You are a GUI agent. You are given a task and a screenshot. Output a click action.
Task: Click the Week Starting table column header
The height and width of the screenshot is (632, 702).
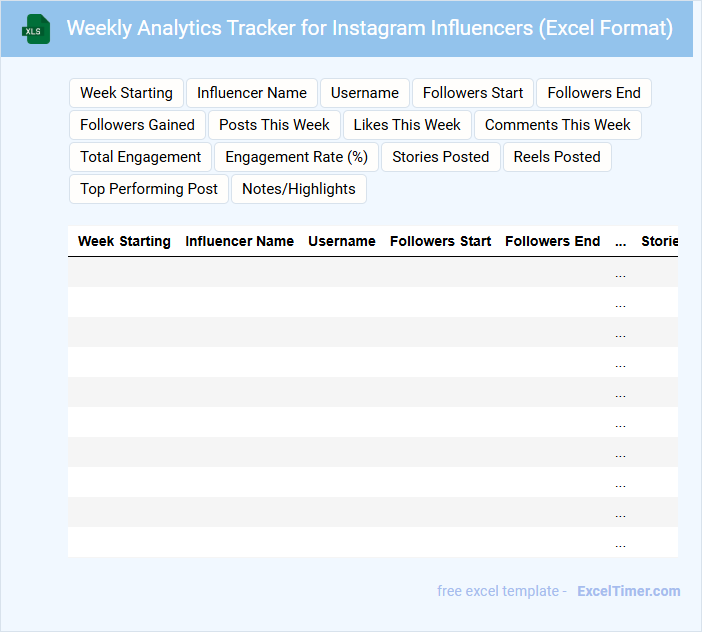click(x=124, y=241)
